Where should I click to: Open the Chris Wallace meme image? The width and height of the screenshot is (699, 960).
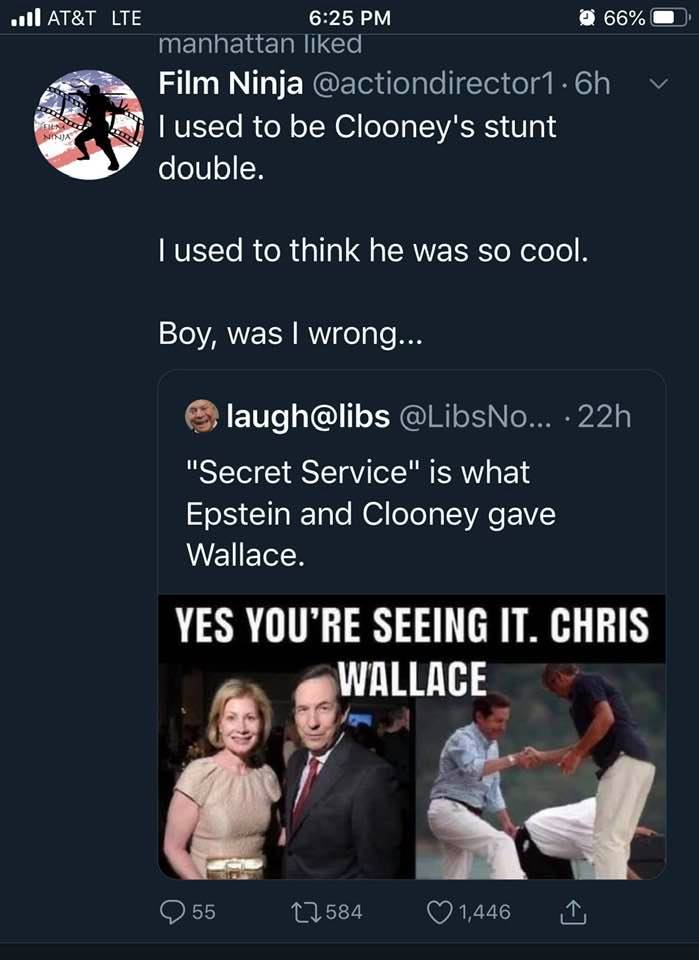point(411,737)
